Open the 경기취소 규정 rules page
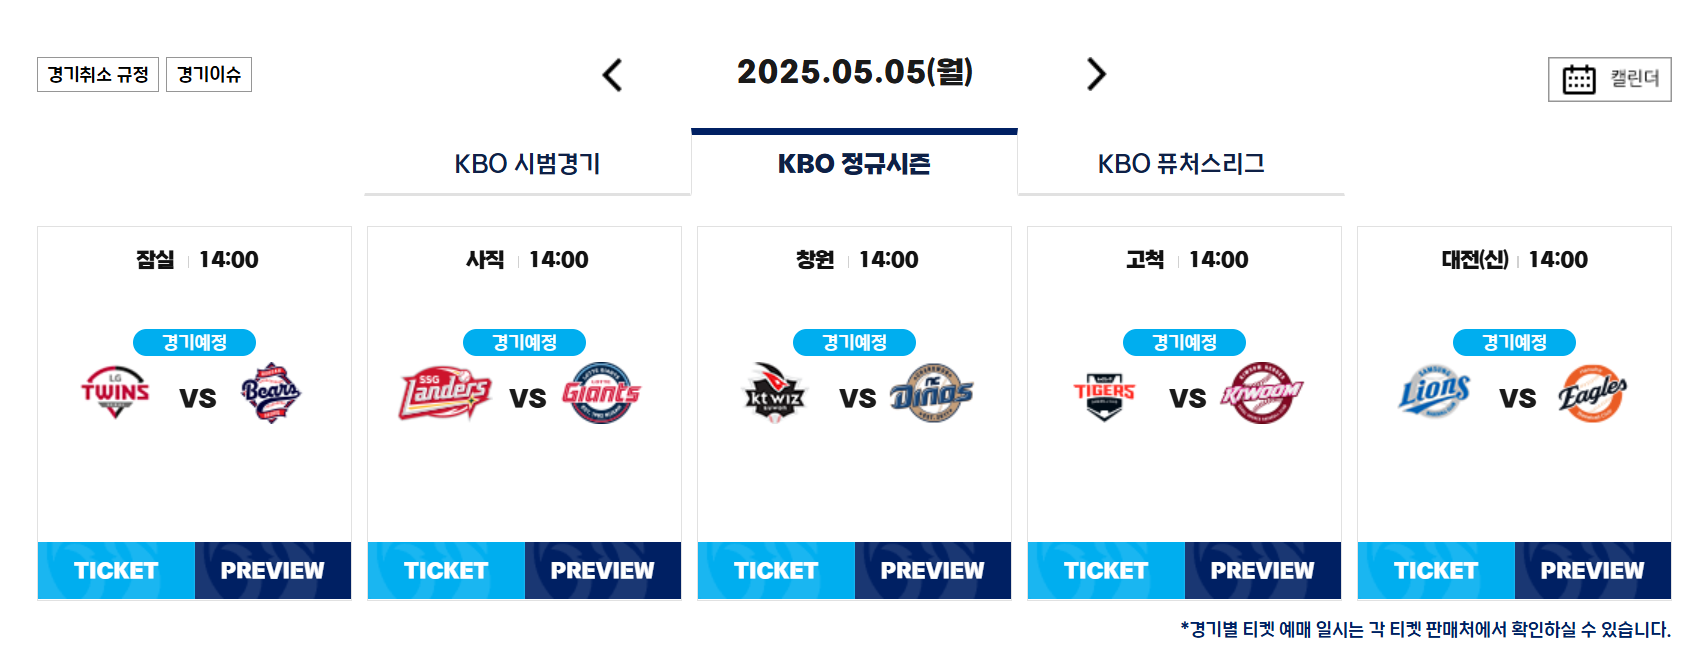Screen dimensions: 1696x664 pos(98,74)
